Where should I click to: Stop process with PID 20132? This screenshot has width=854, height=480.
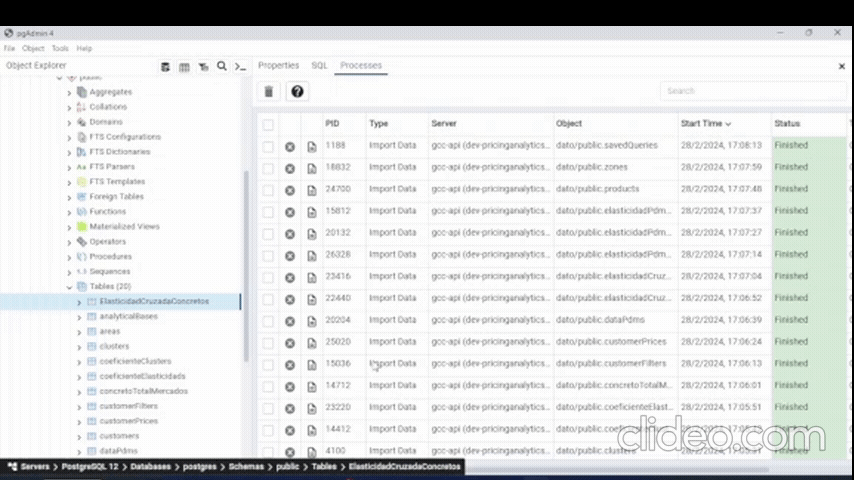click(290, 234)
